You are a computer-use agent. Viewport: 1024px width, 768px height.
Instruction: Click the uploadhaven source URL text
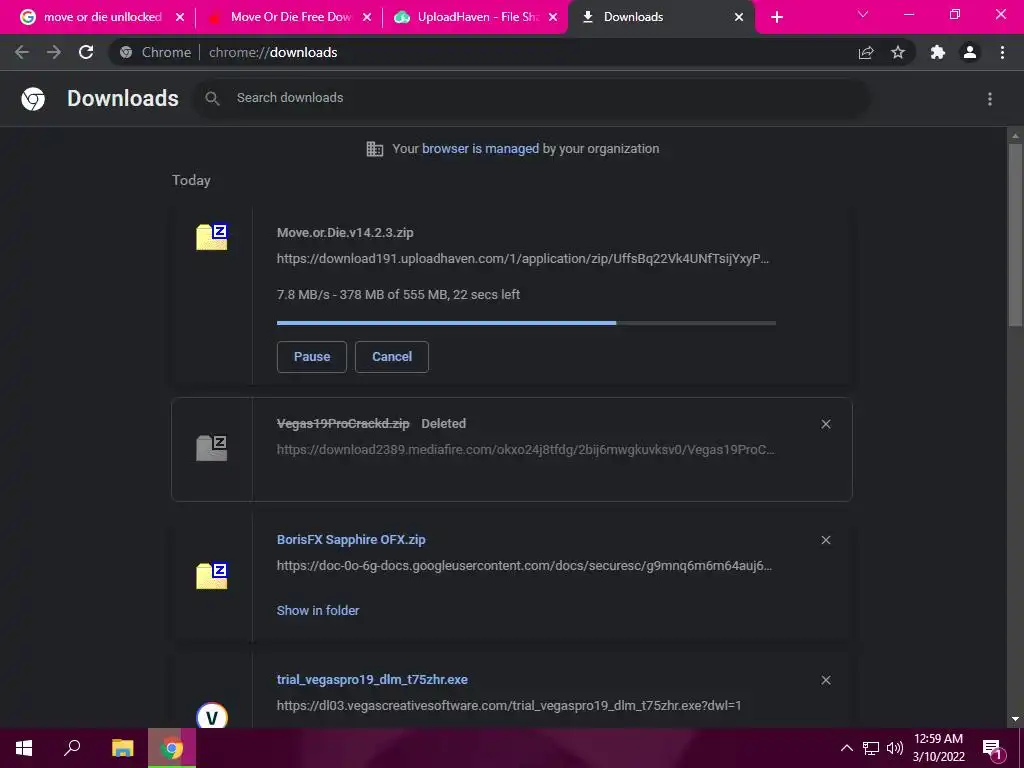click(x=523, y=259)
